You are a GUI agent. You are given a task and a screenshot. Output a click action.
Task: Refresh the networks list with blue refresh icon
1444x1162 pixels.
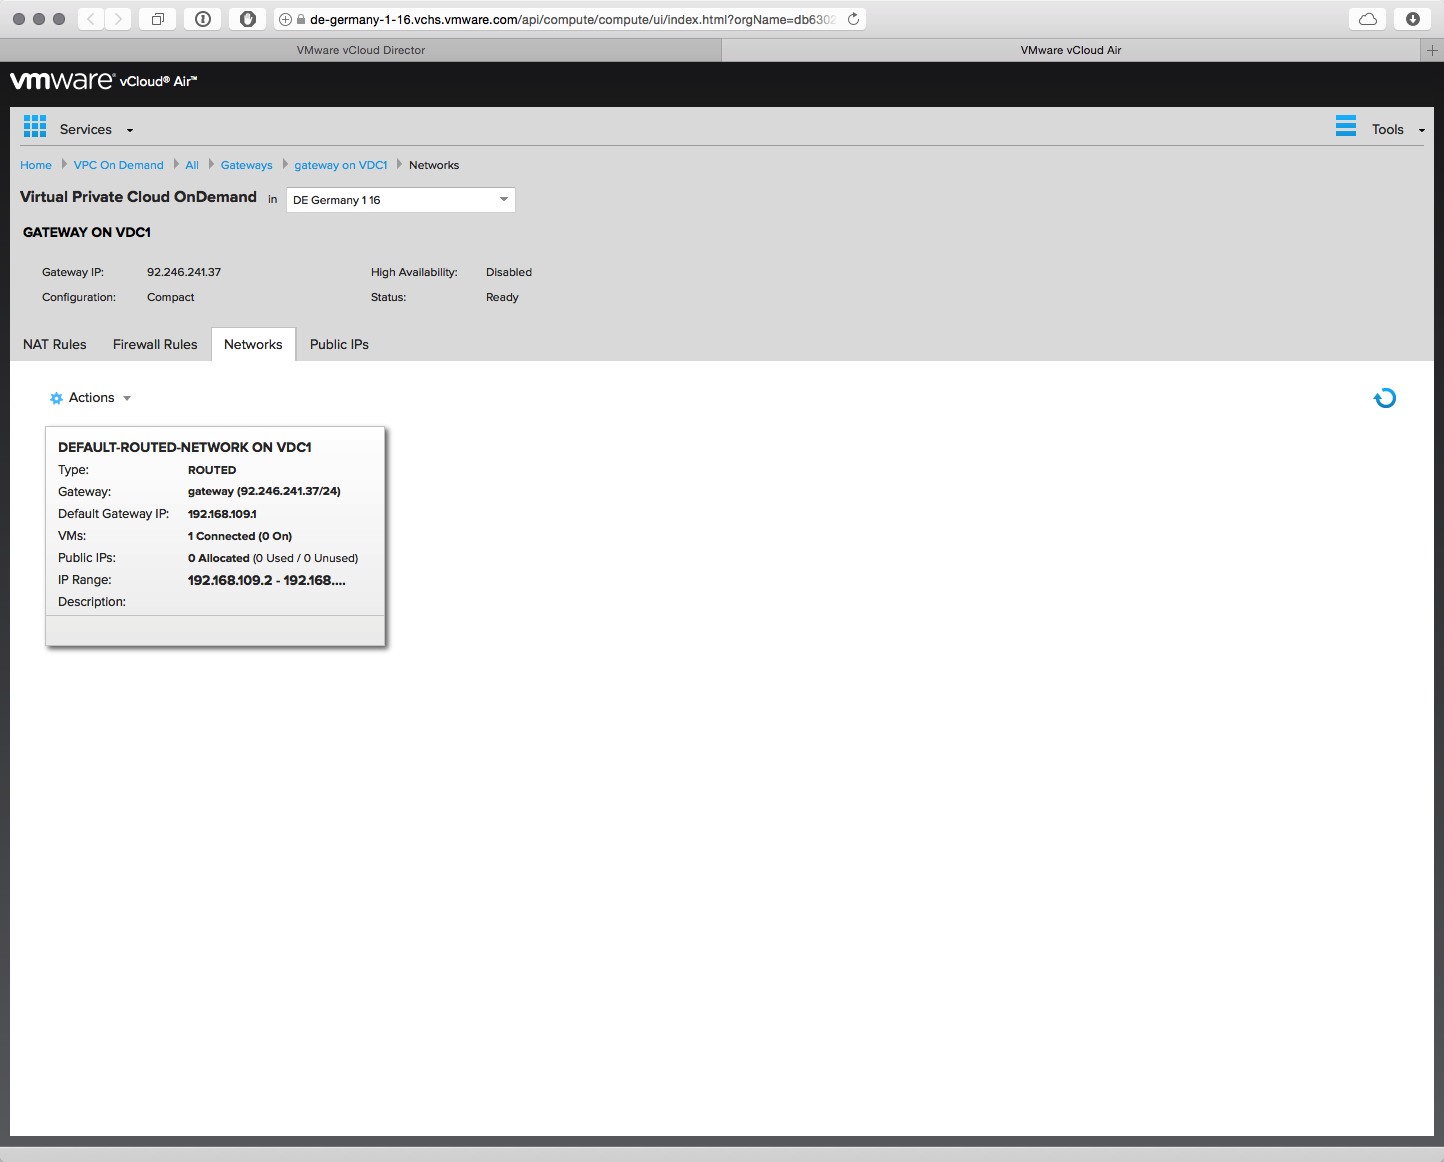(x=1384, y=398)
